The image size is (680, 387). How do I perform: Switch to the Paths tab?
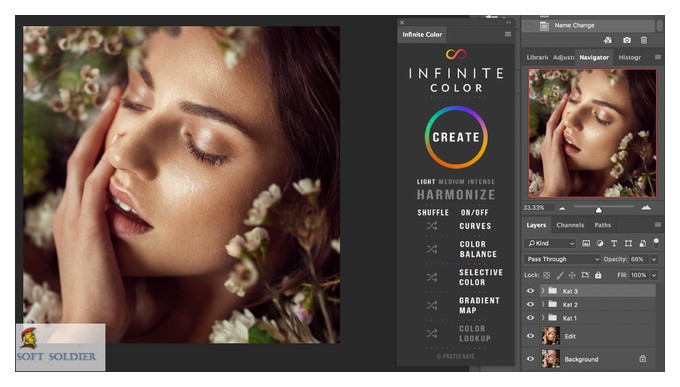coord(602,225)
